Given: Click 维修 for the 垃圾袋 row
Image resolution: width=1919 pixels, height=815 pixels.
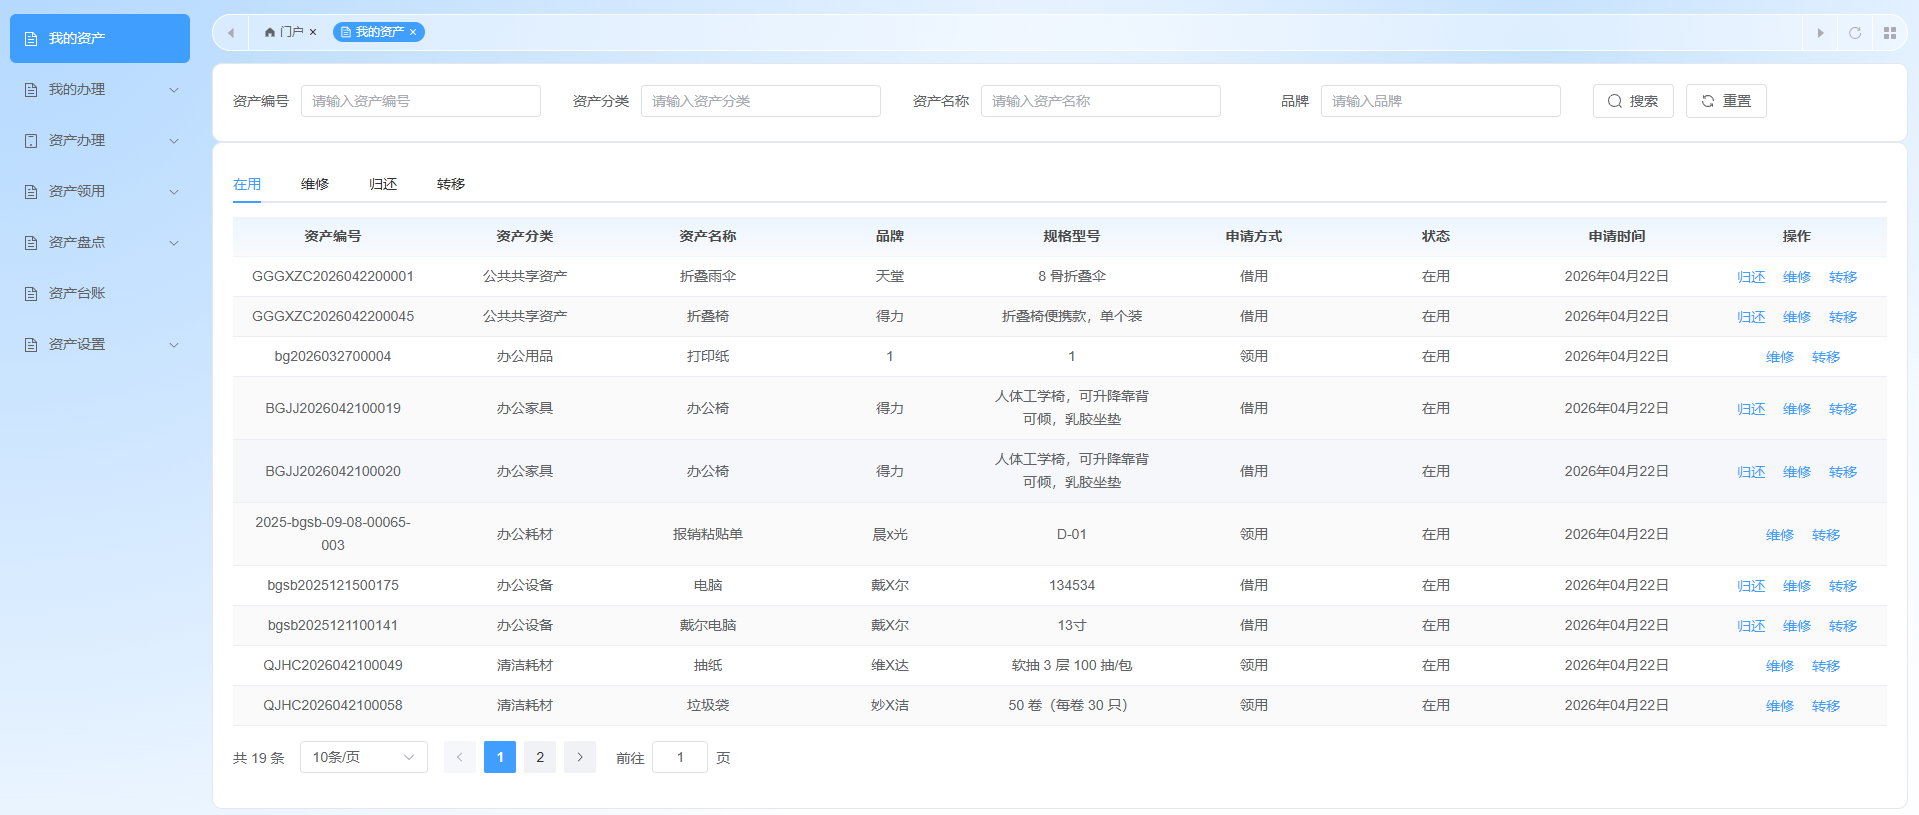Looking at the screenshot, I should click(1780, 706).
